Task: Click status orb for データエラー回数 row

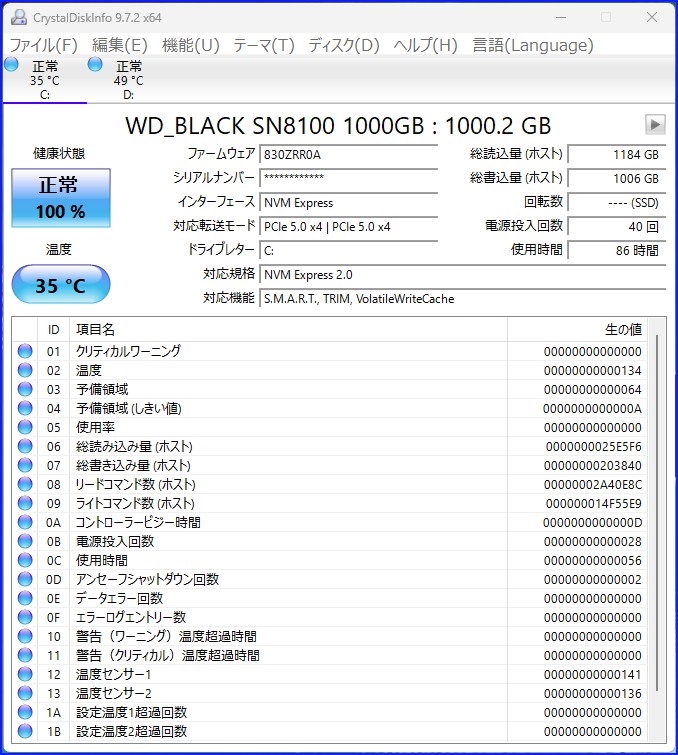Action: click(25, 598)
